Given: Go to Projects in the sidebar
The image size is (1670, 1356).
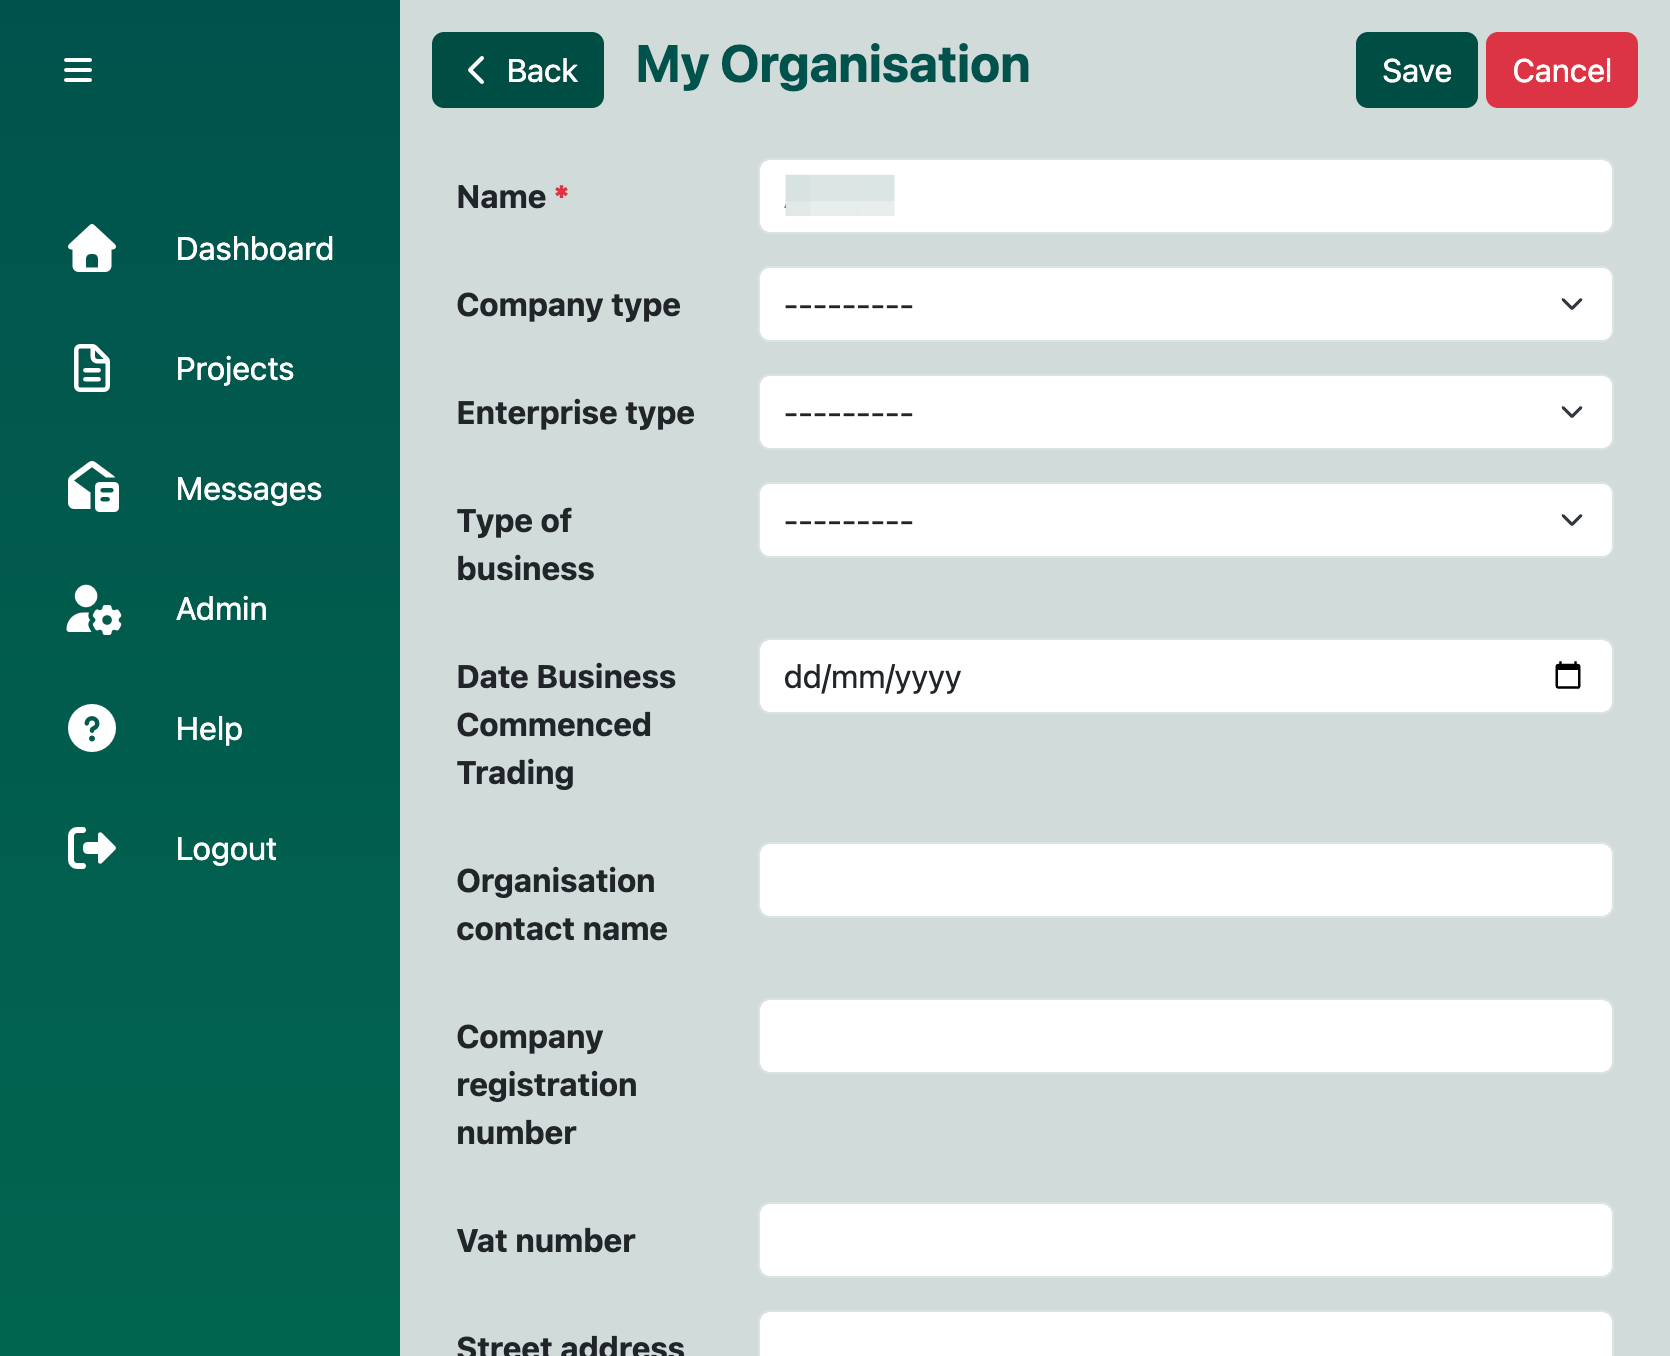Looking at the screenshot, I should tap(235, 369).
